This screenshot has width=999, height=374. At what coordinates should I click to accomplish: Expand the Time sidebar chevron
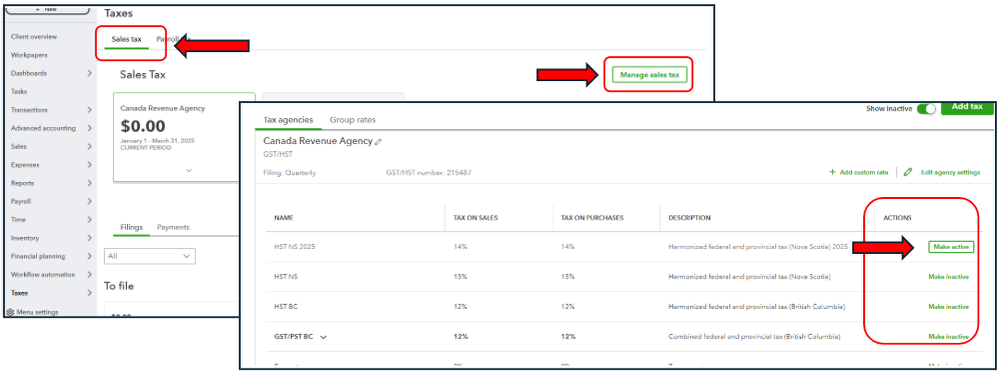[89, 220]
